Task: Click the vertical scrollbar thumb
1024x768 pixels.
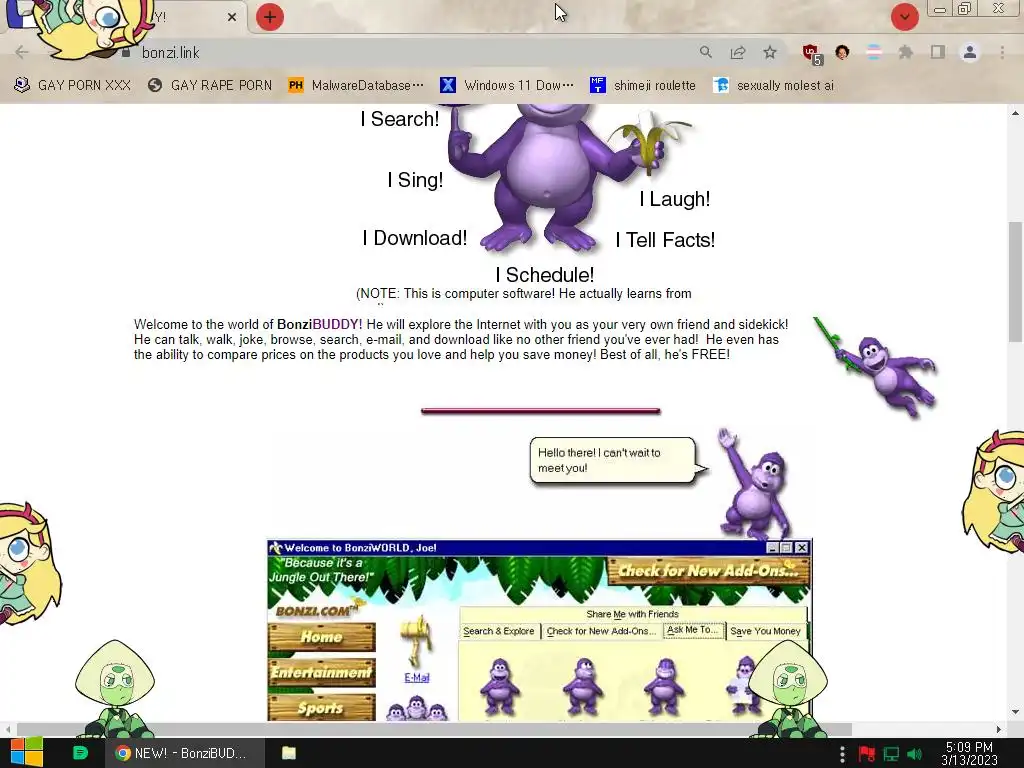Action: [1016, 281]
